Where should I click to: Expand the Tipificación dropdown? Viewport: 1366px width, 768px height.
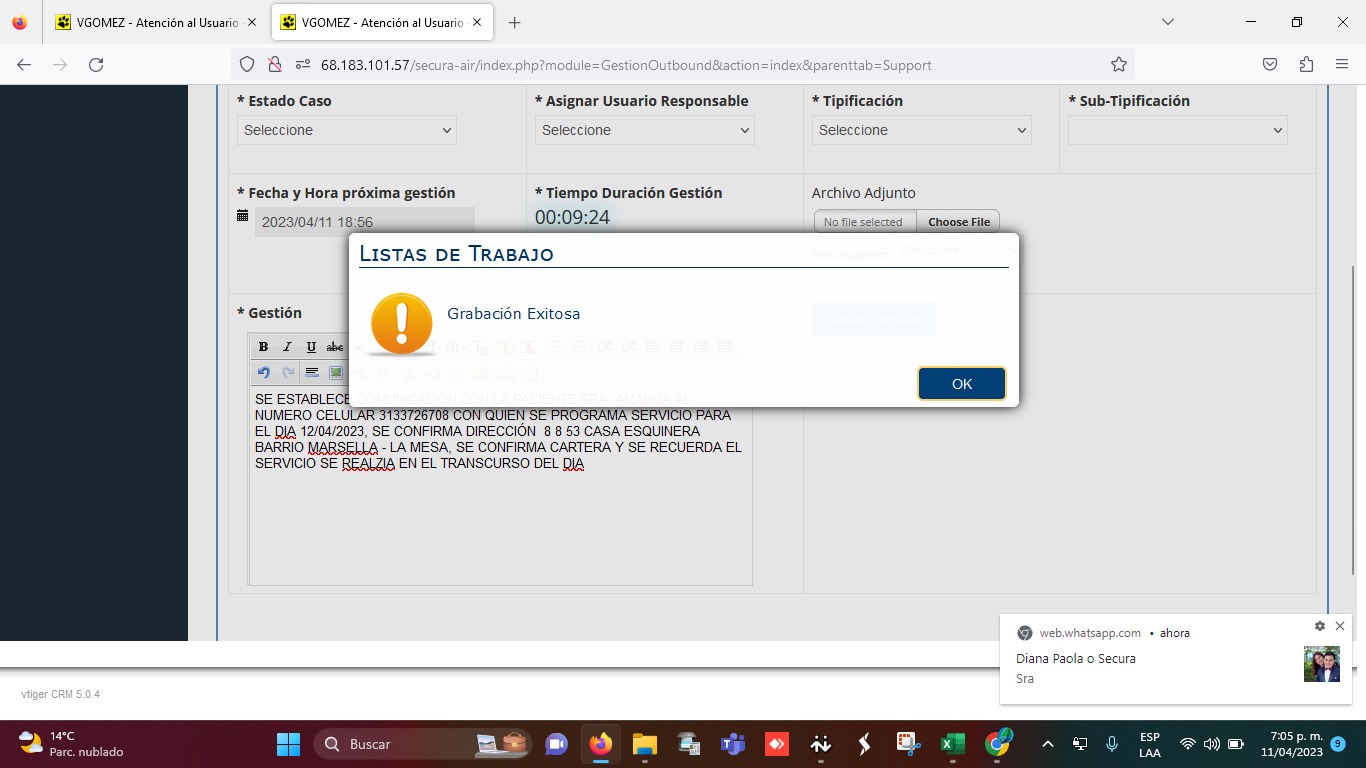coord(921,130)
